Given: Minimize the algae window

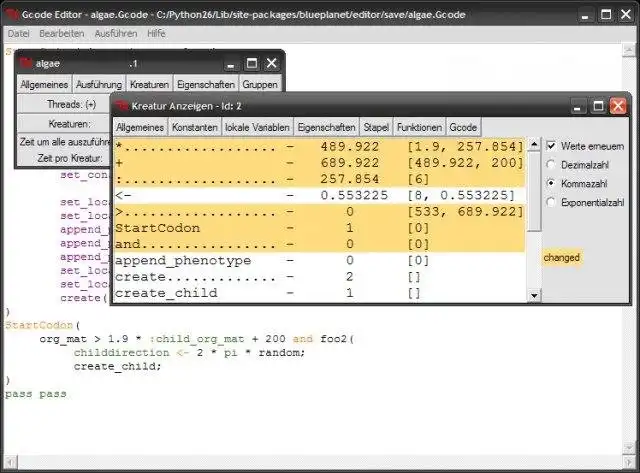Looking at the screenshot, I should click(231, 64).
